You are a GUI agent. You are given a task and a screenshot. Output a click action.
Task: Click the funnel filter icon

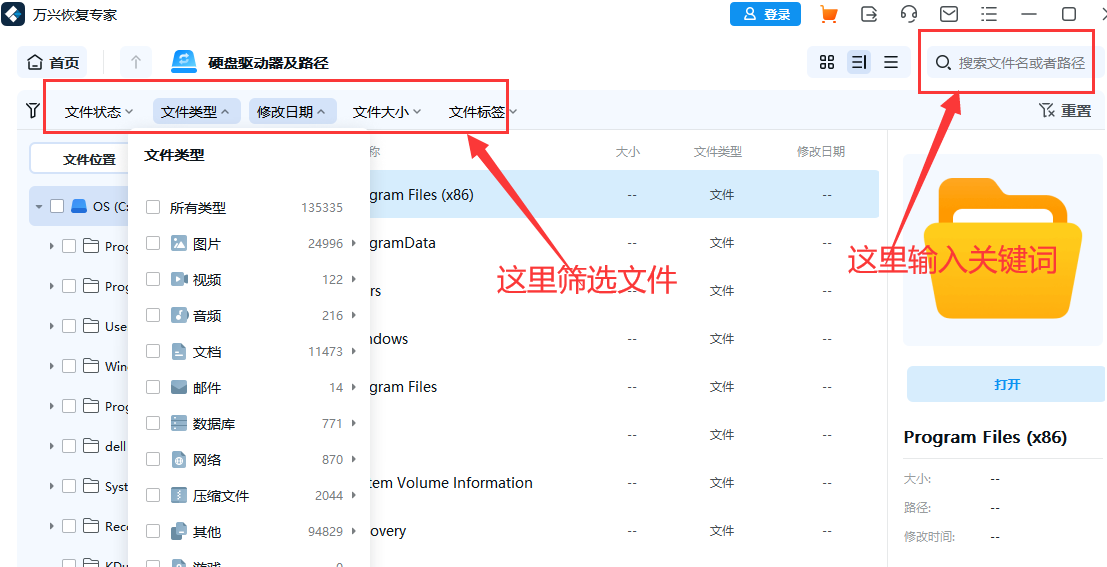point(32,111)
